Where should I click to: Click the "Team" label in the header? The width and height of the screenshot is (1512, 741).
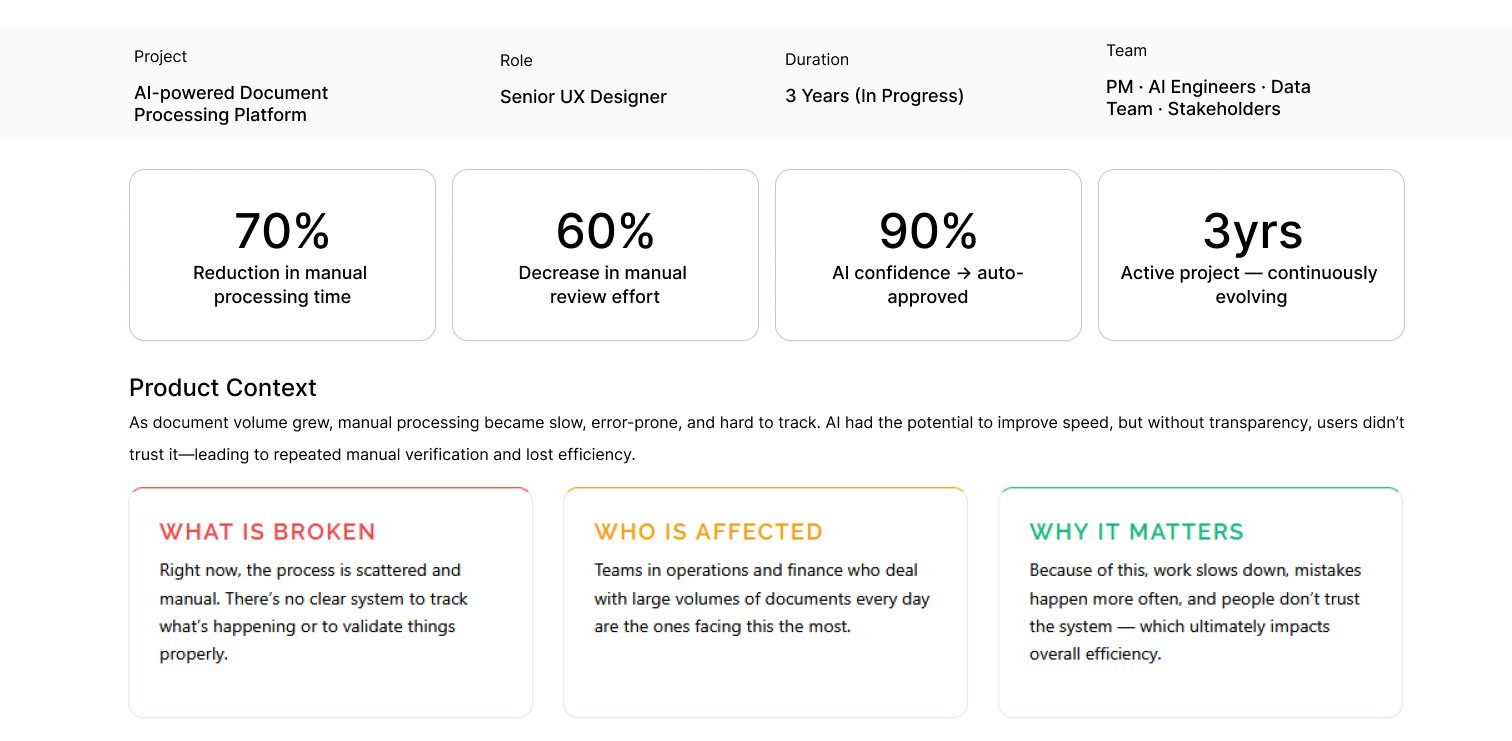point(1126,51)
